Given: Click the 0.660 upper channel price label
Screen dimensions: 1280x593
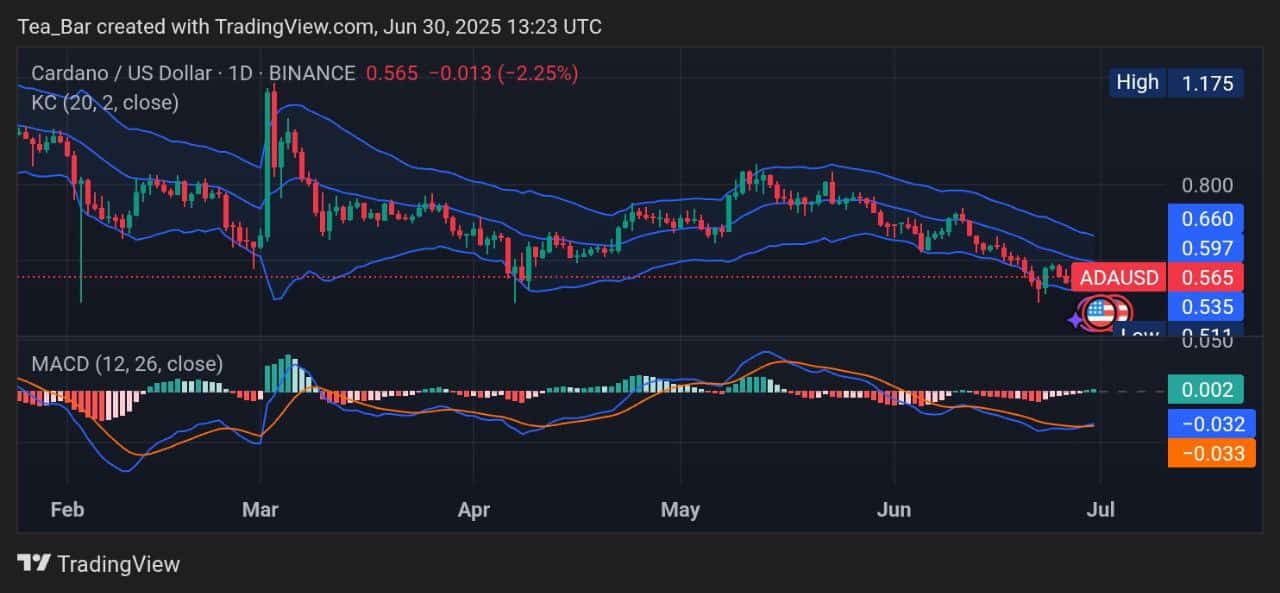Looking at the screenshot, I should [1207, 218].
